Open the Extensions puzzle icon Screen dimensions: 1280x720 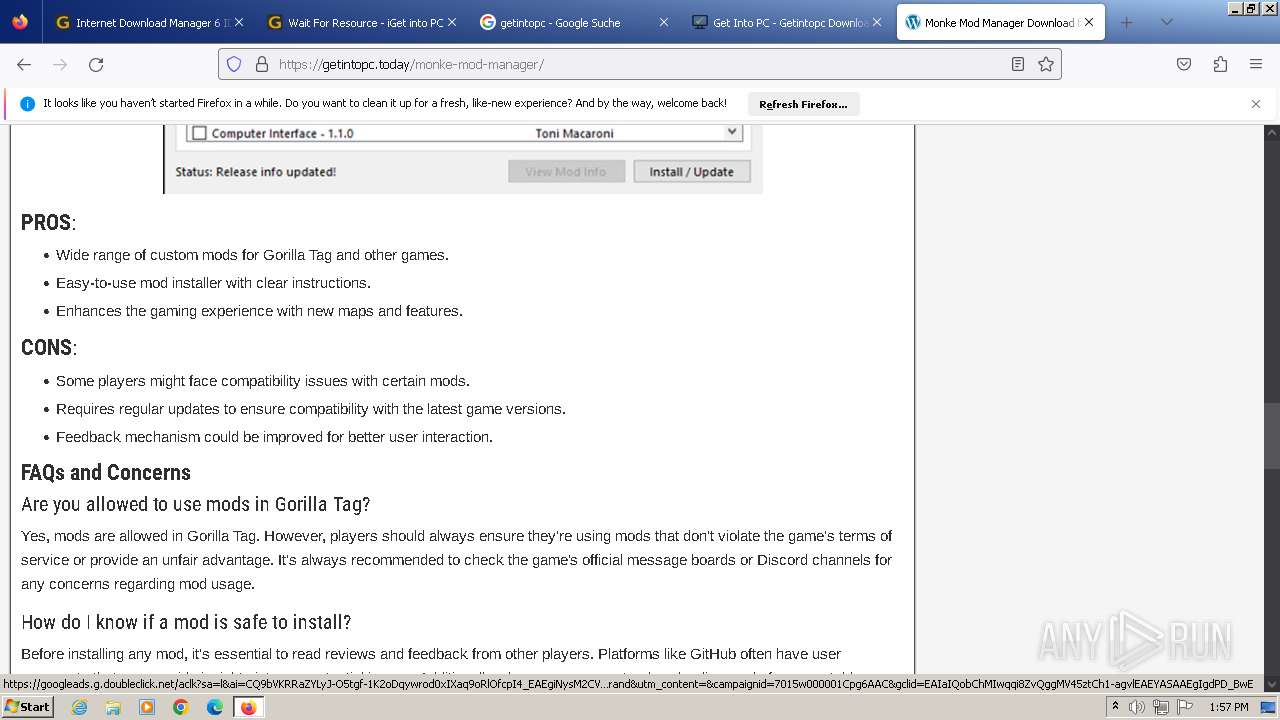[x=1220, y=64]
